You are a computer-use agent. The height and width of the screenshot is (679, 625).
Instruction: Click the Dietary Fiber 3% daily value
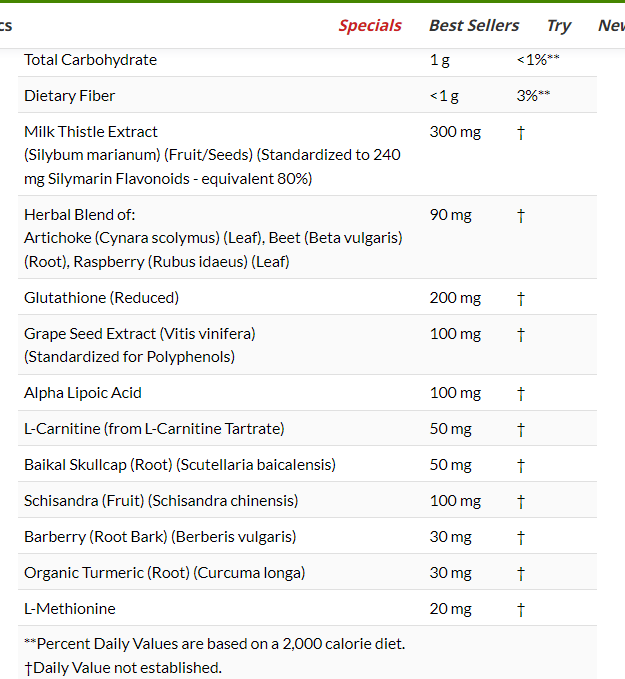click(533, 96)
